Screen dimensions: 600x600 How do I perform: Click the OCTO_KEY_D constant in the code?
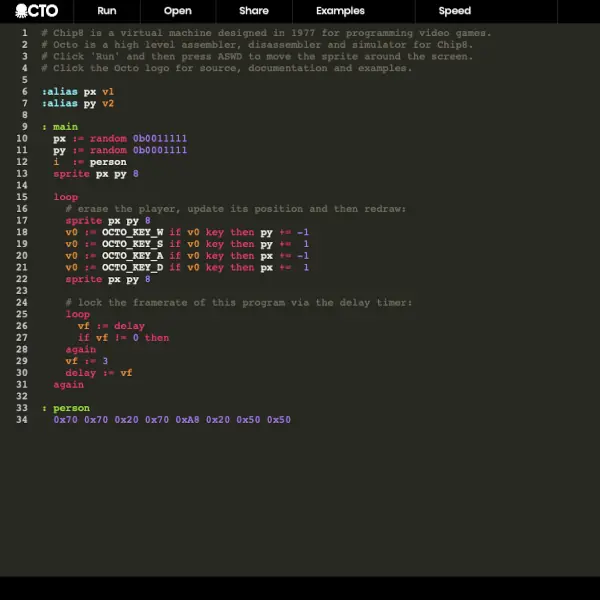(x=132, y=267)
